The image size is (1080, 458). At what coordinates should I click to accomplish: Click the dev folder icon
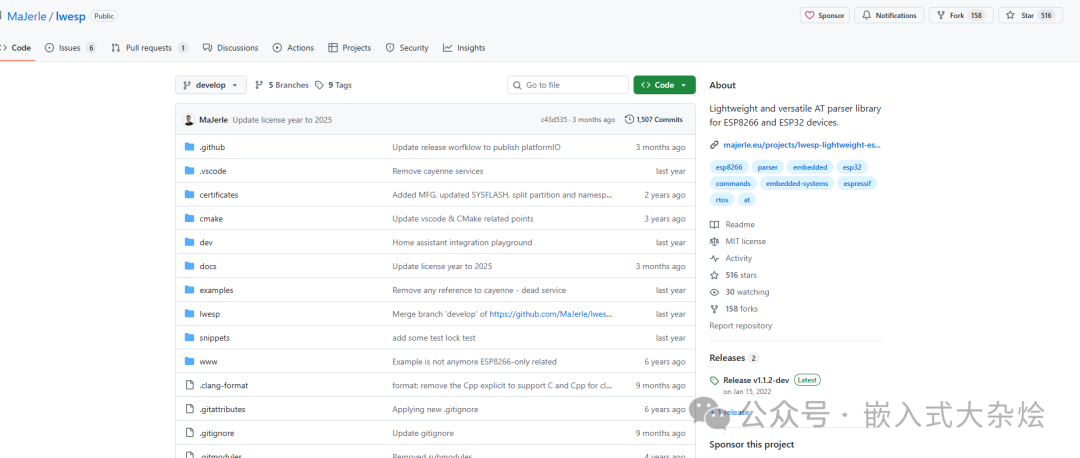tap(190, 242)
